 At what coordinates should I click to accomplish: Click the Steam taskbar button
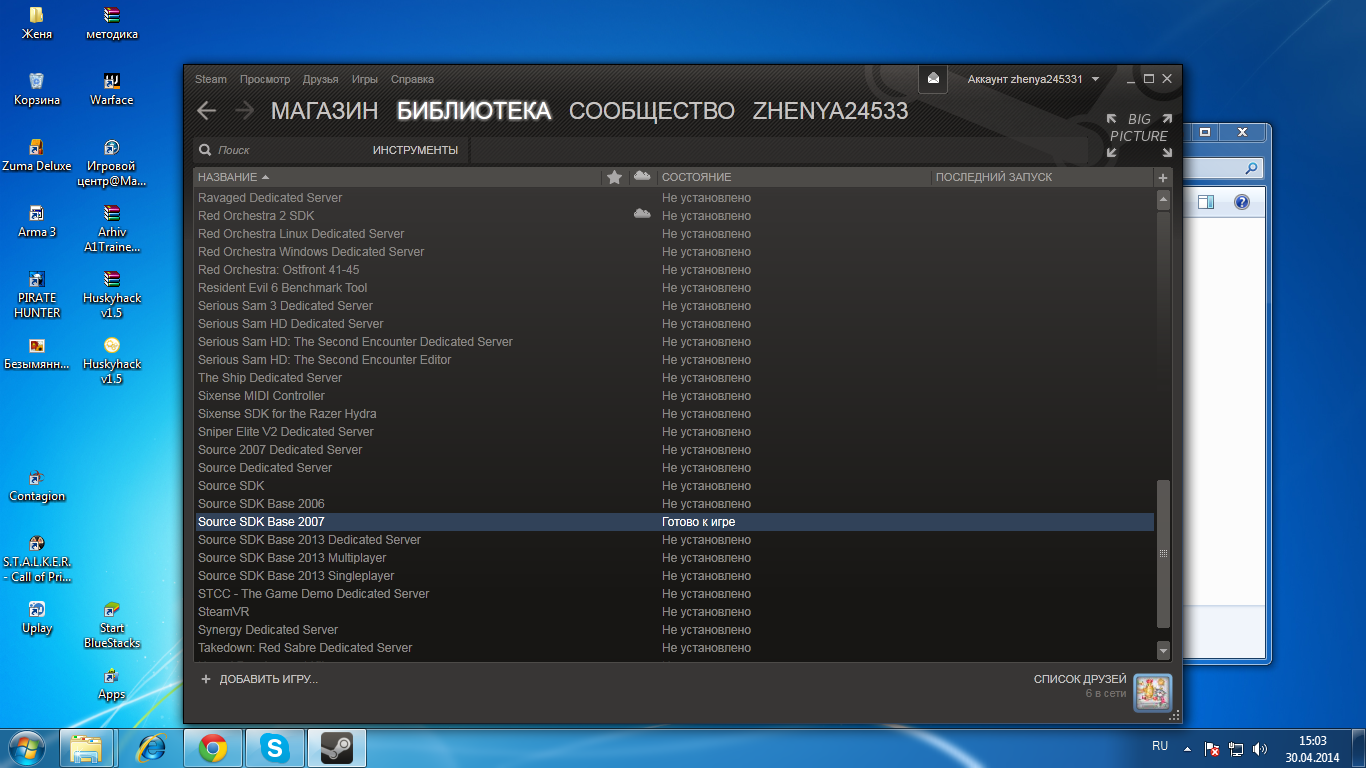tap(336, 748)
